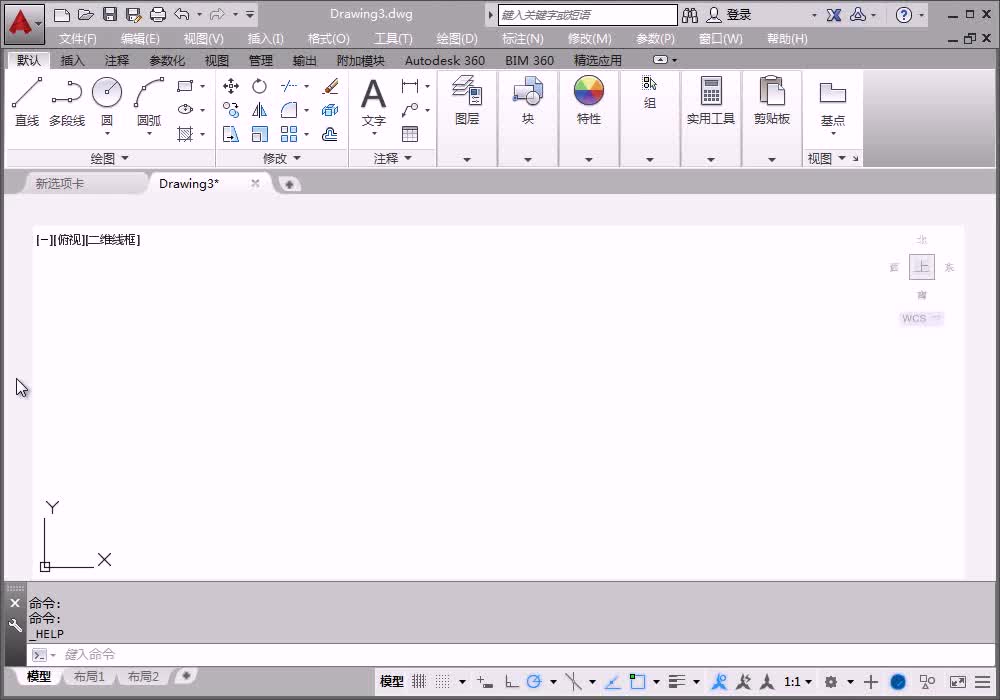1000x700 pixels.
Task: Select the Circle (圆) tool
Action: [107, 93]
